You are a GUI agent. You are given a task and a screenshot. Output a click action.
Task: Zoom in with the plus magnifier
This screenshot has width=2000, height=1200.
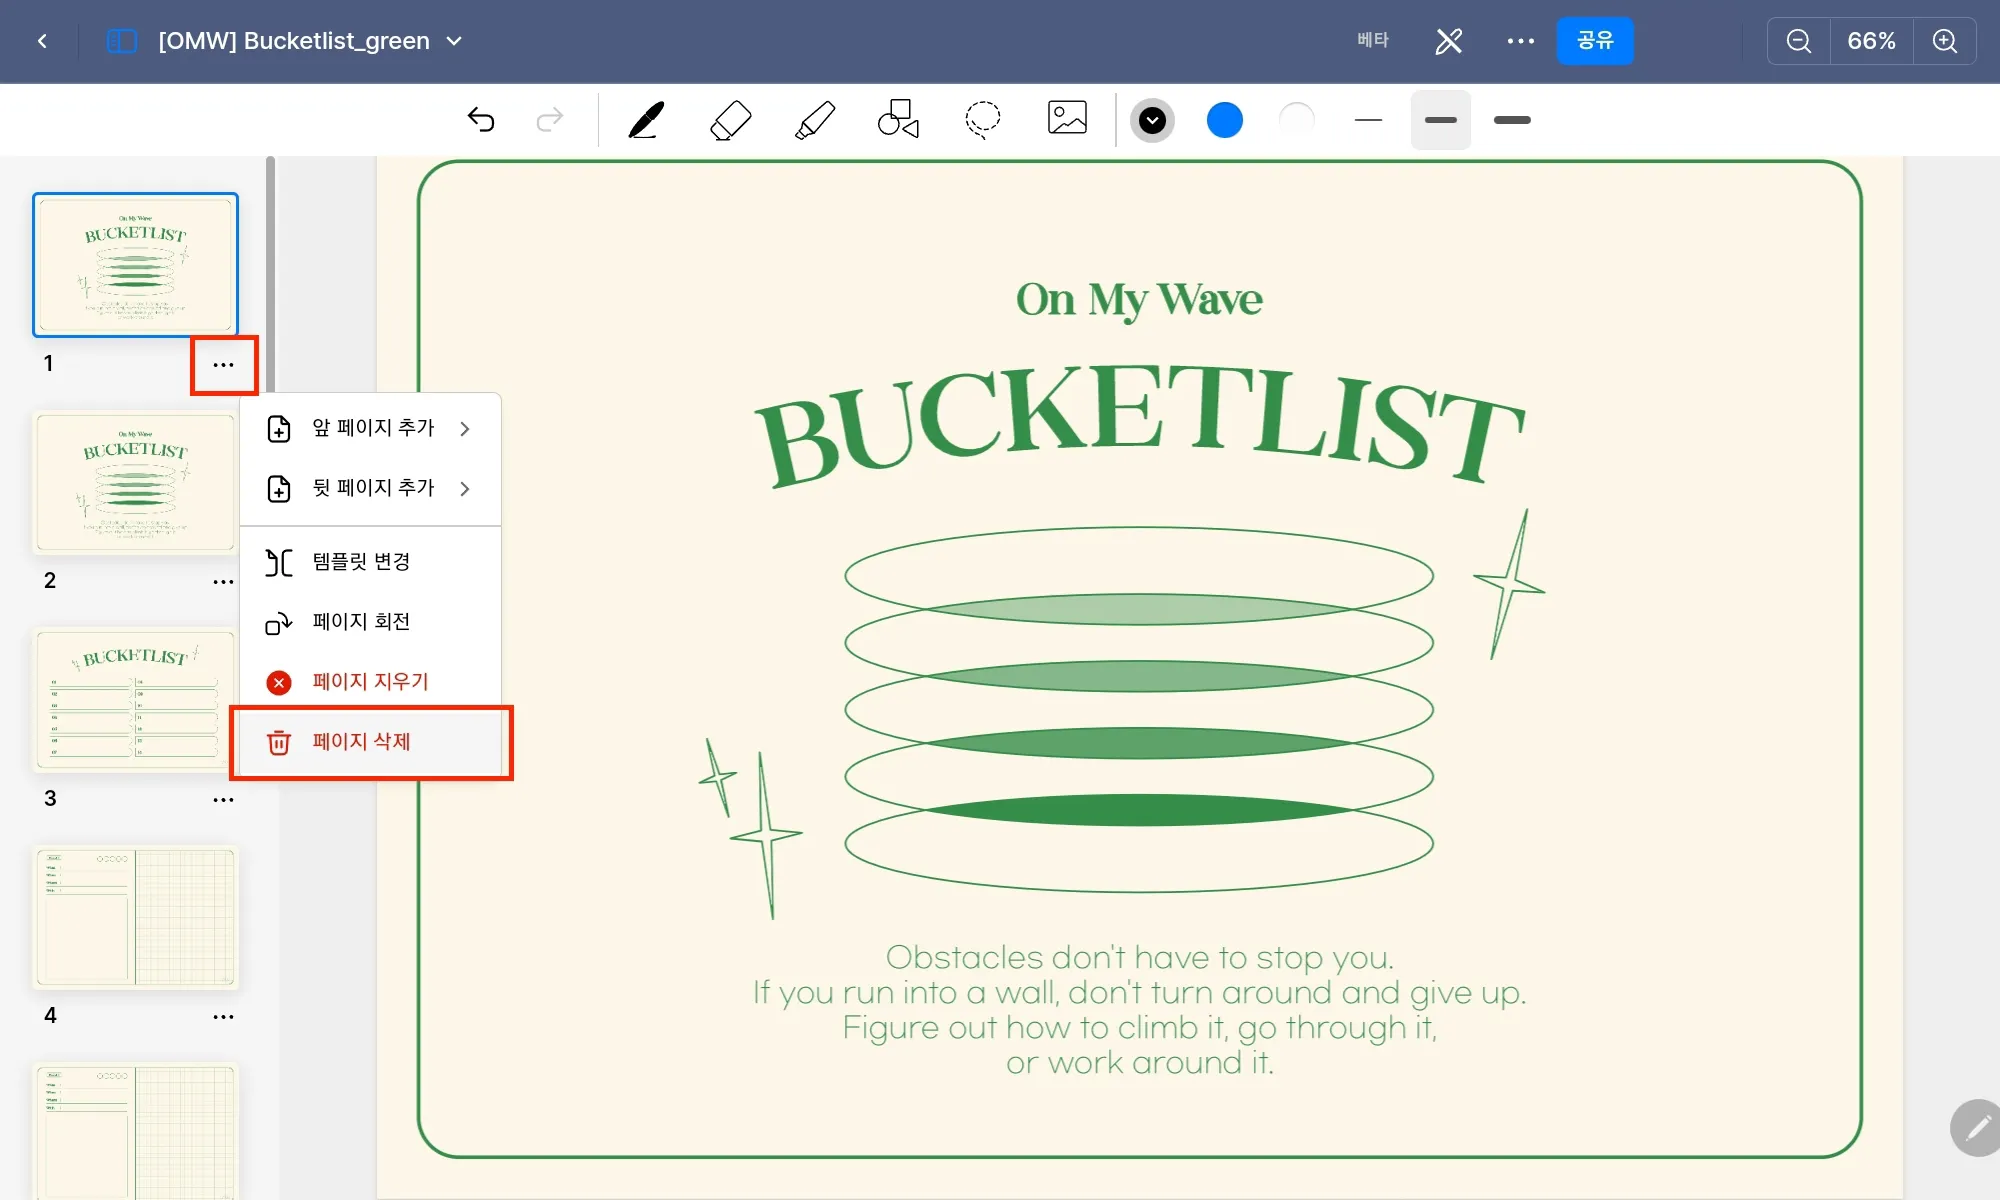pos(1944,41)
